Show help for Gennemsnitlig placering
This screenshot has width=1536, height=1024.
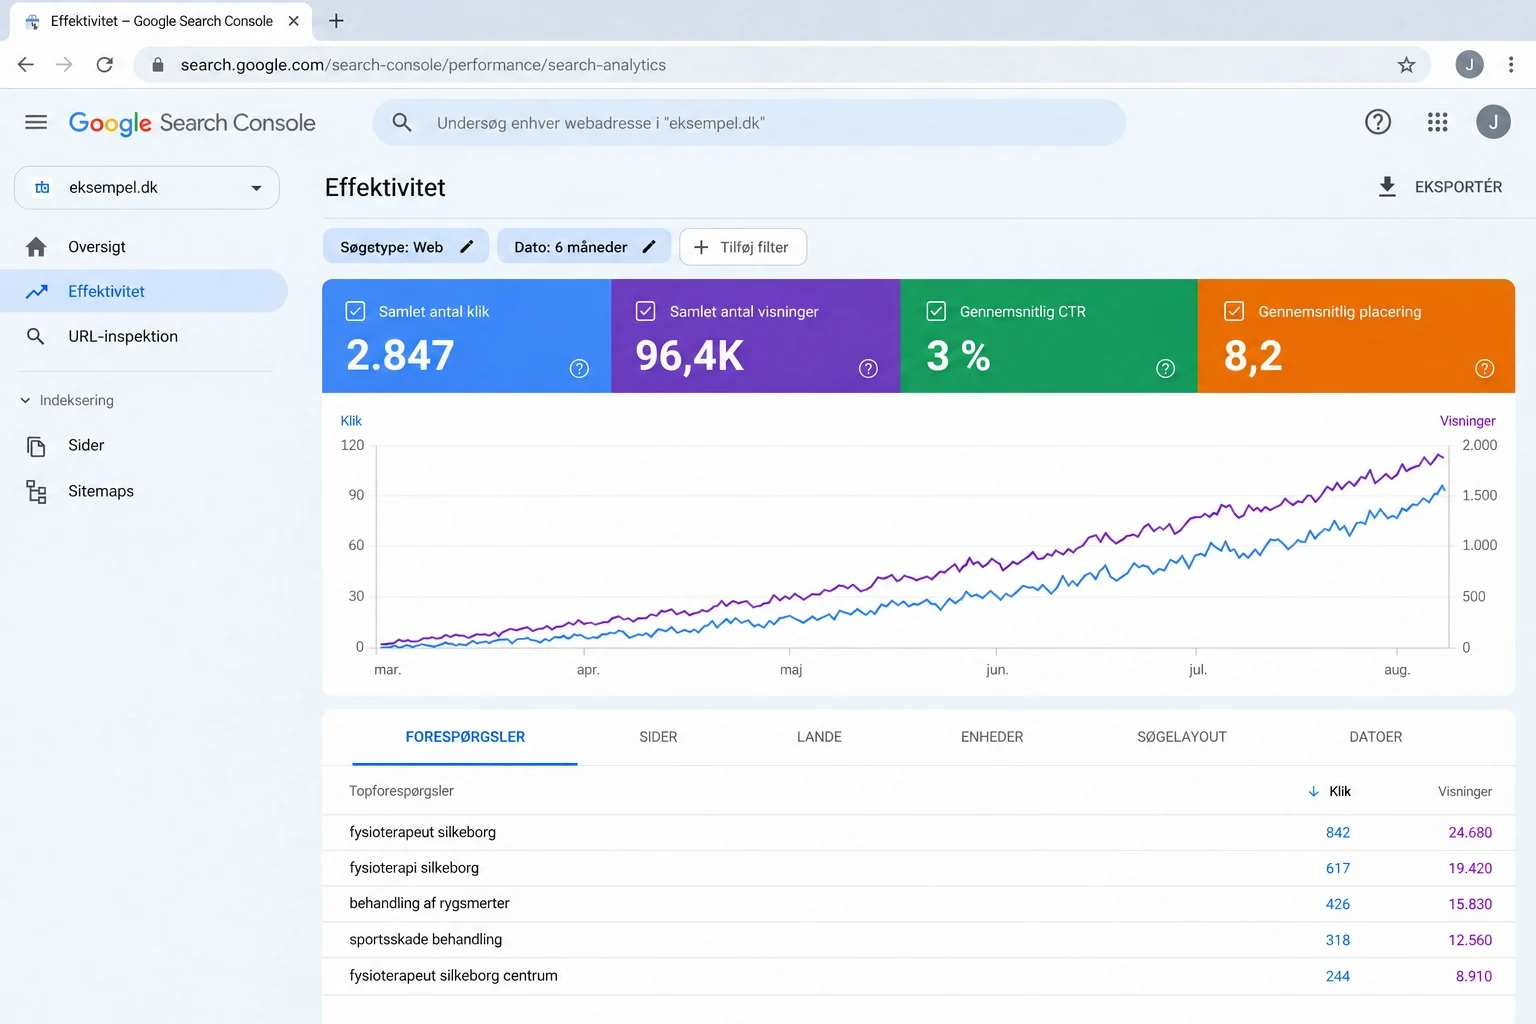tap(1484, 369)
